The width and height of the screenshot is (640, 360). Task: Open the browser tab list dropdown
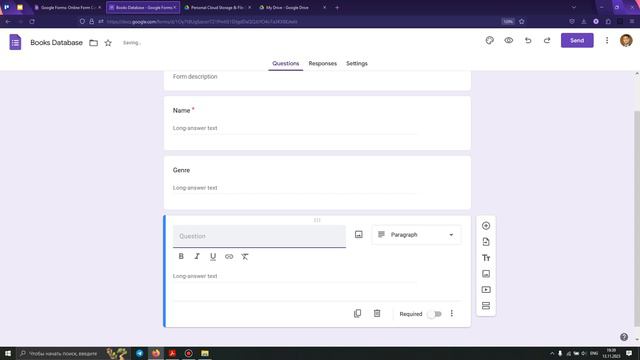coord(573,7)
